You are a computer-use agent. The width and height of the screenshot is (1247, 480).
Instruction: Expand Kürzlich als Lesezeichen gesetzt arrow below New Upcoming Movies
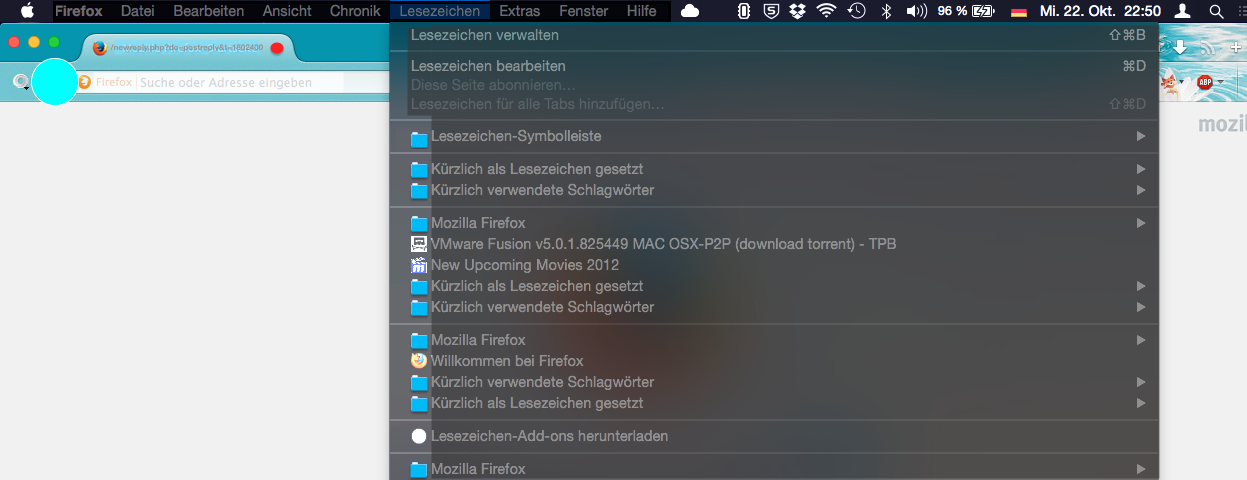tap(1141, 286)
